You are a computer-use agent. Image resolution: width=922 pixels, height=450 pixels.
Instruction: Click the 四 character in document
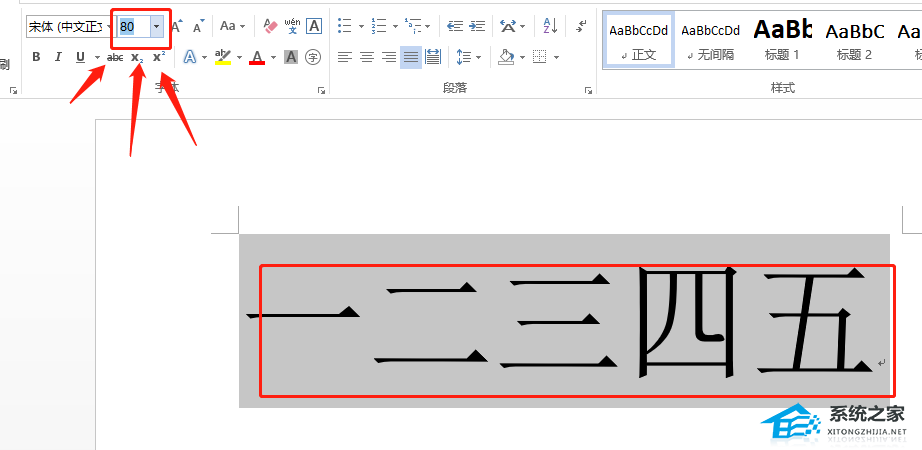click(x=687, y=321)
